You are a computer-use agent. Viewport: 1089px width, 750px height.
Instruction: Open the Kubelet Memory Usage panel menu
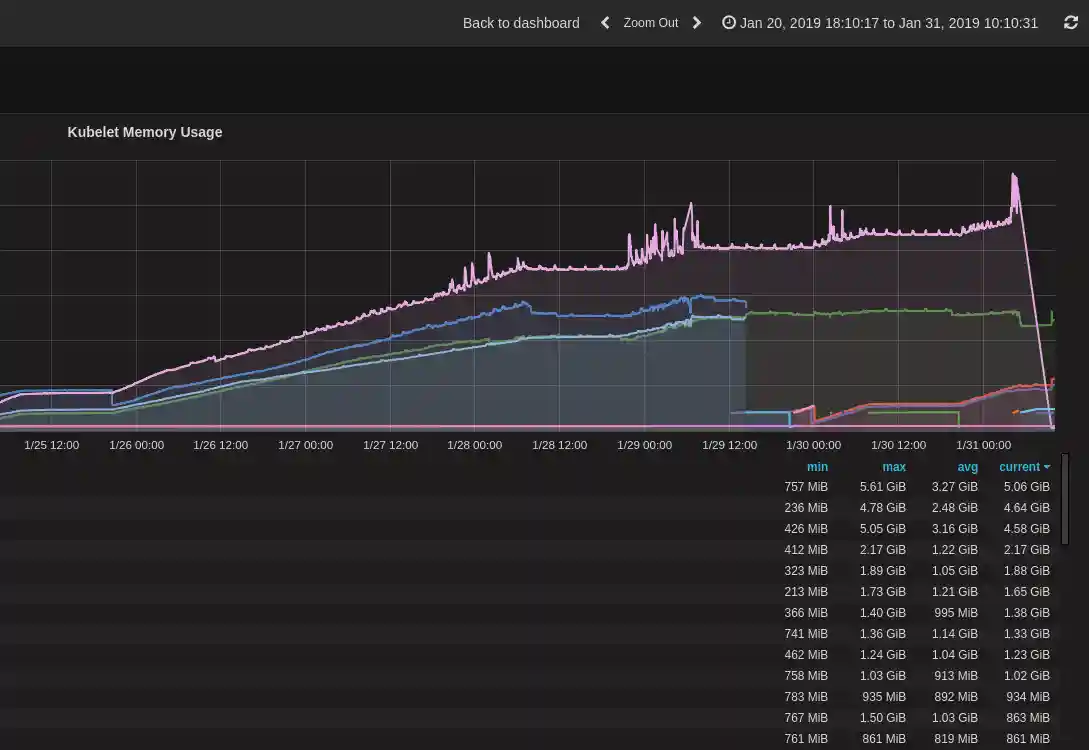point(145,132)
